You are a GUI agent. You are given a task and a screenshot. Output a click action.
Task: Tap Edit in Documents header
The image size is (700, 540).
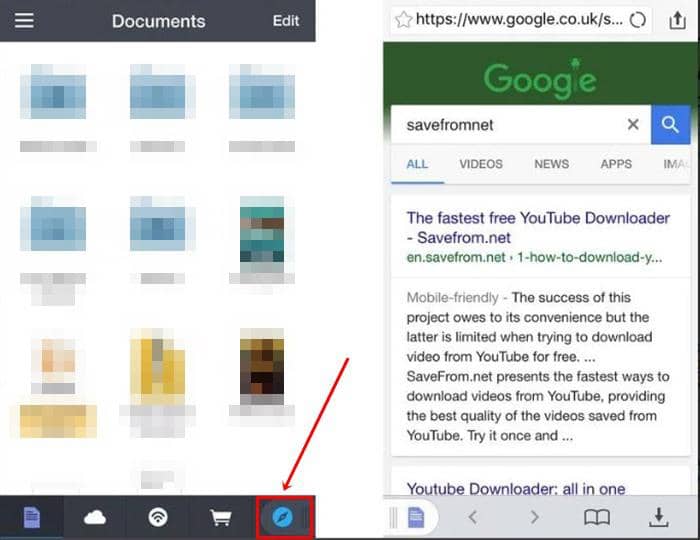coord(286,21)
